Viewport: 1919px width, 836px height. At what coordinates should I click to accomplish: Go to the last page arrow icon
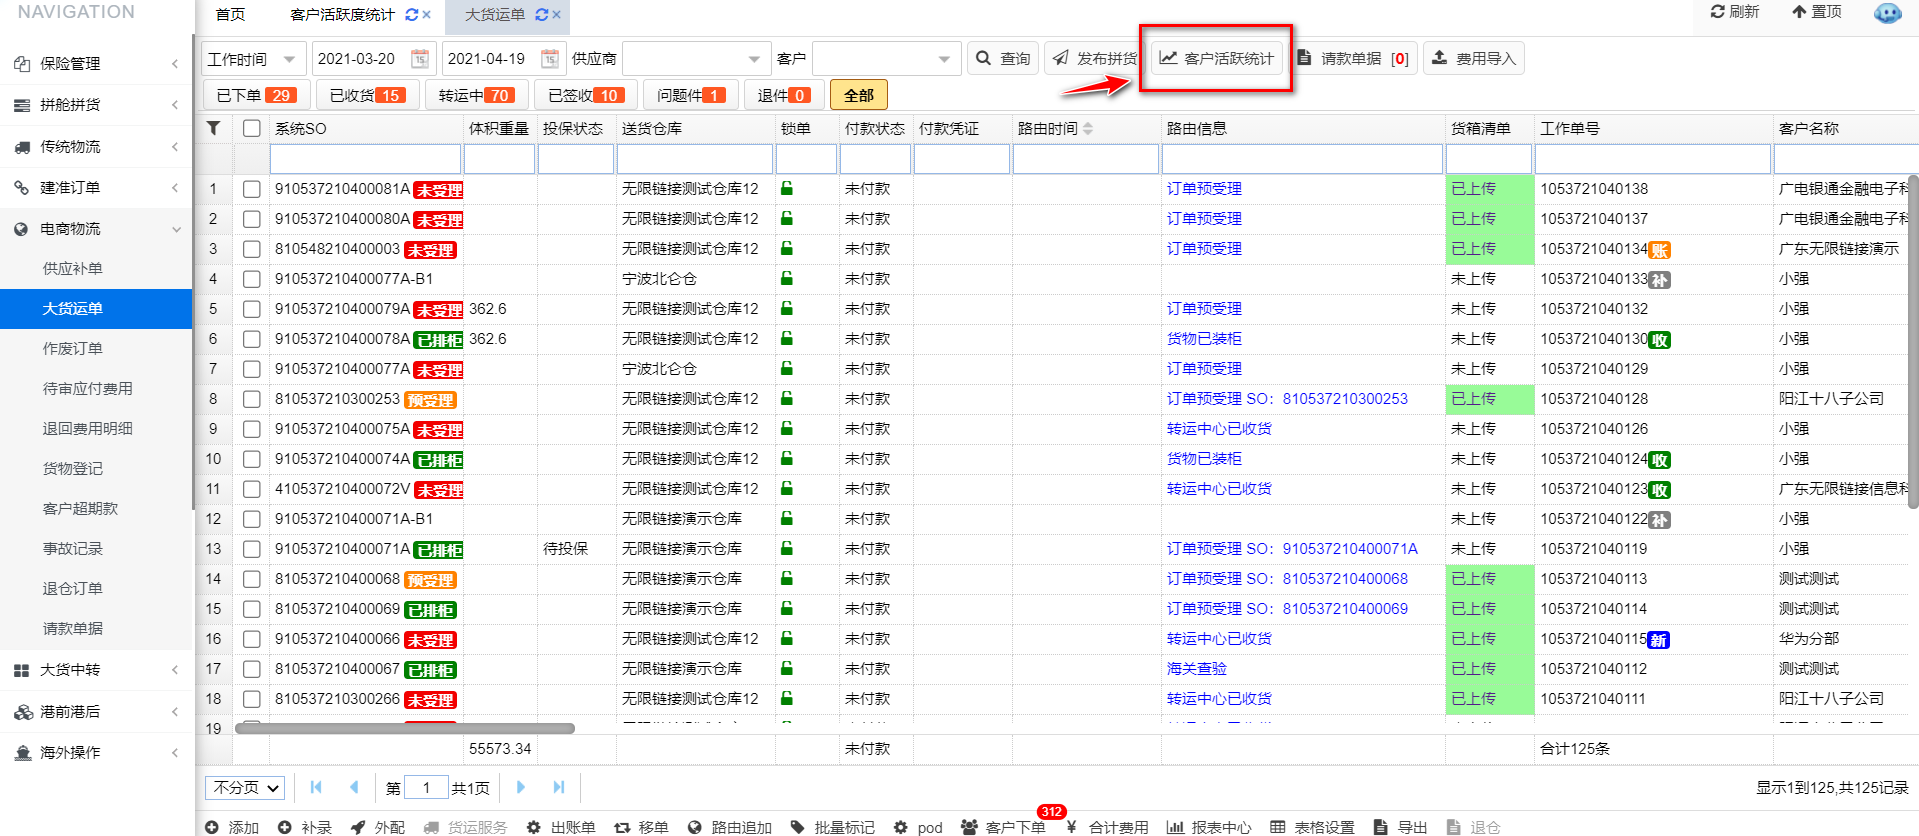tap(559, 787)
